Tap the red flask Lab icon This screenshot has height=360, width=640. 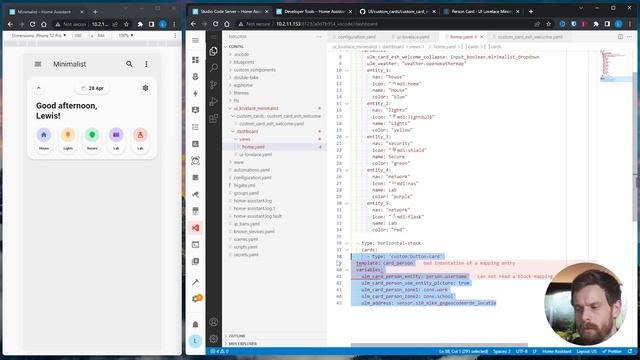click(x=140, y=135)
